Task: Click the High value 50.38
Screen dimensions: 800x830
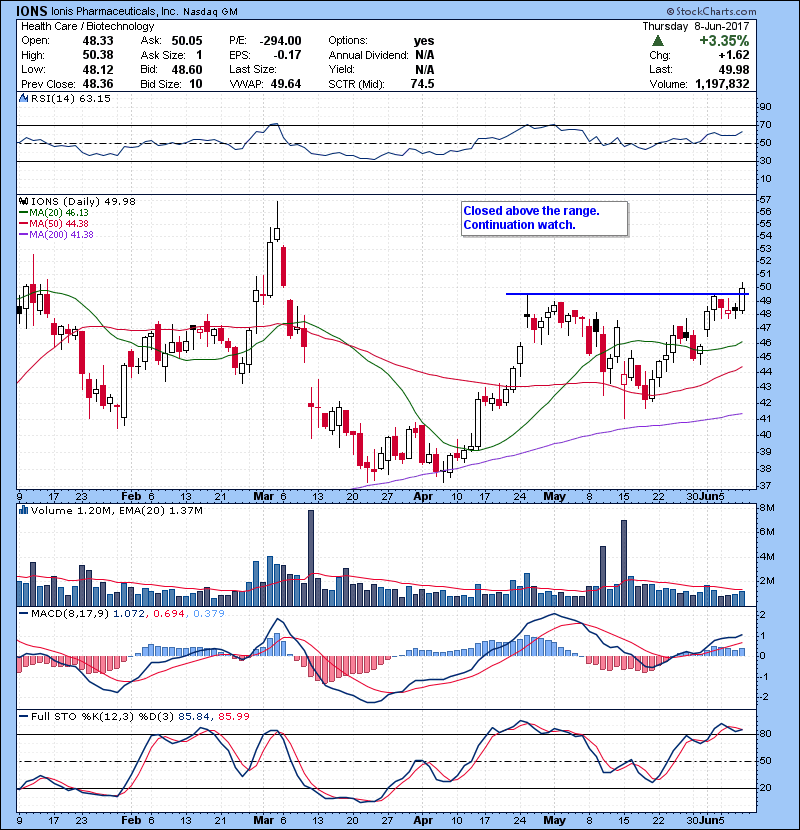Action: coord(97,55)
